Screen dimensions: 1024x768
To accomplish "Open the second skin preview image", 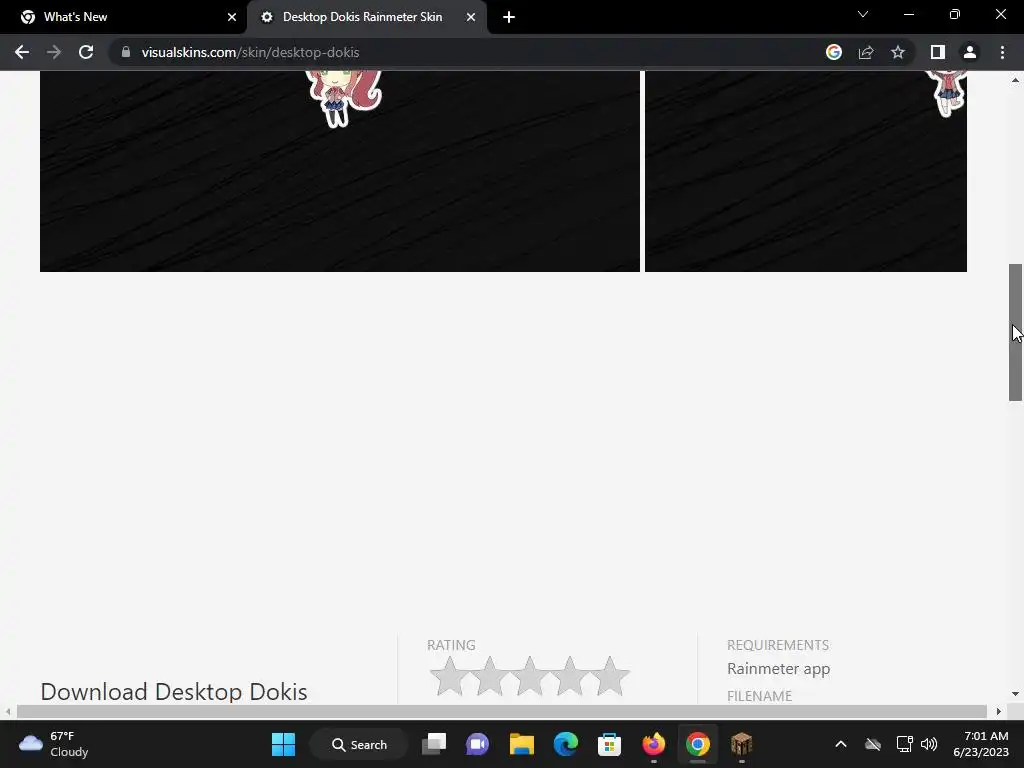I will pos(805,171).
